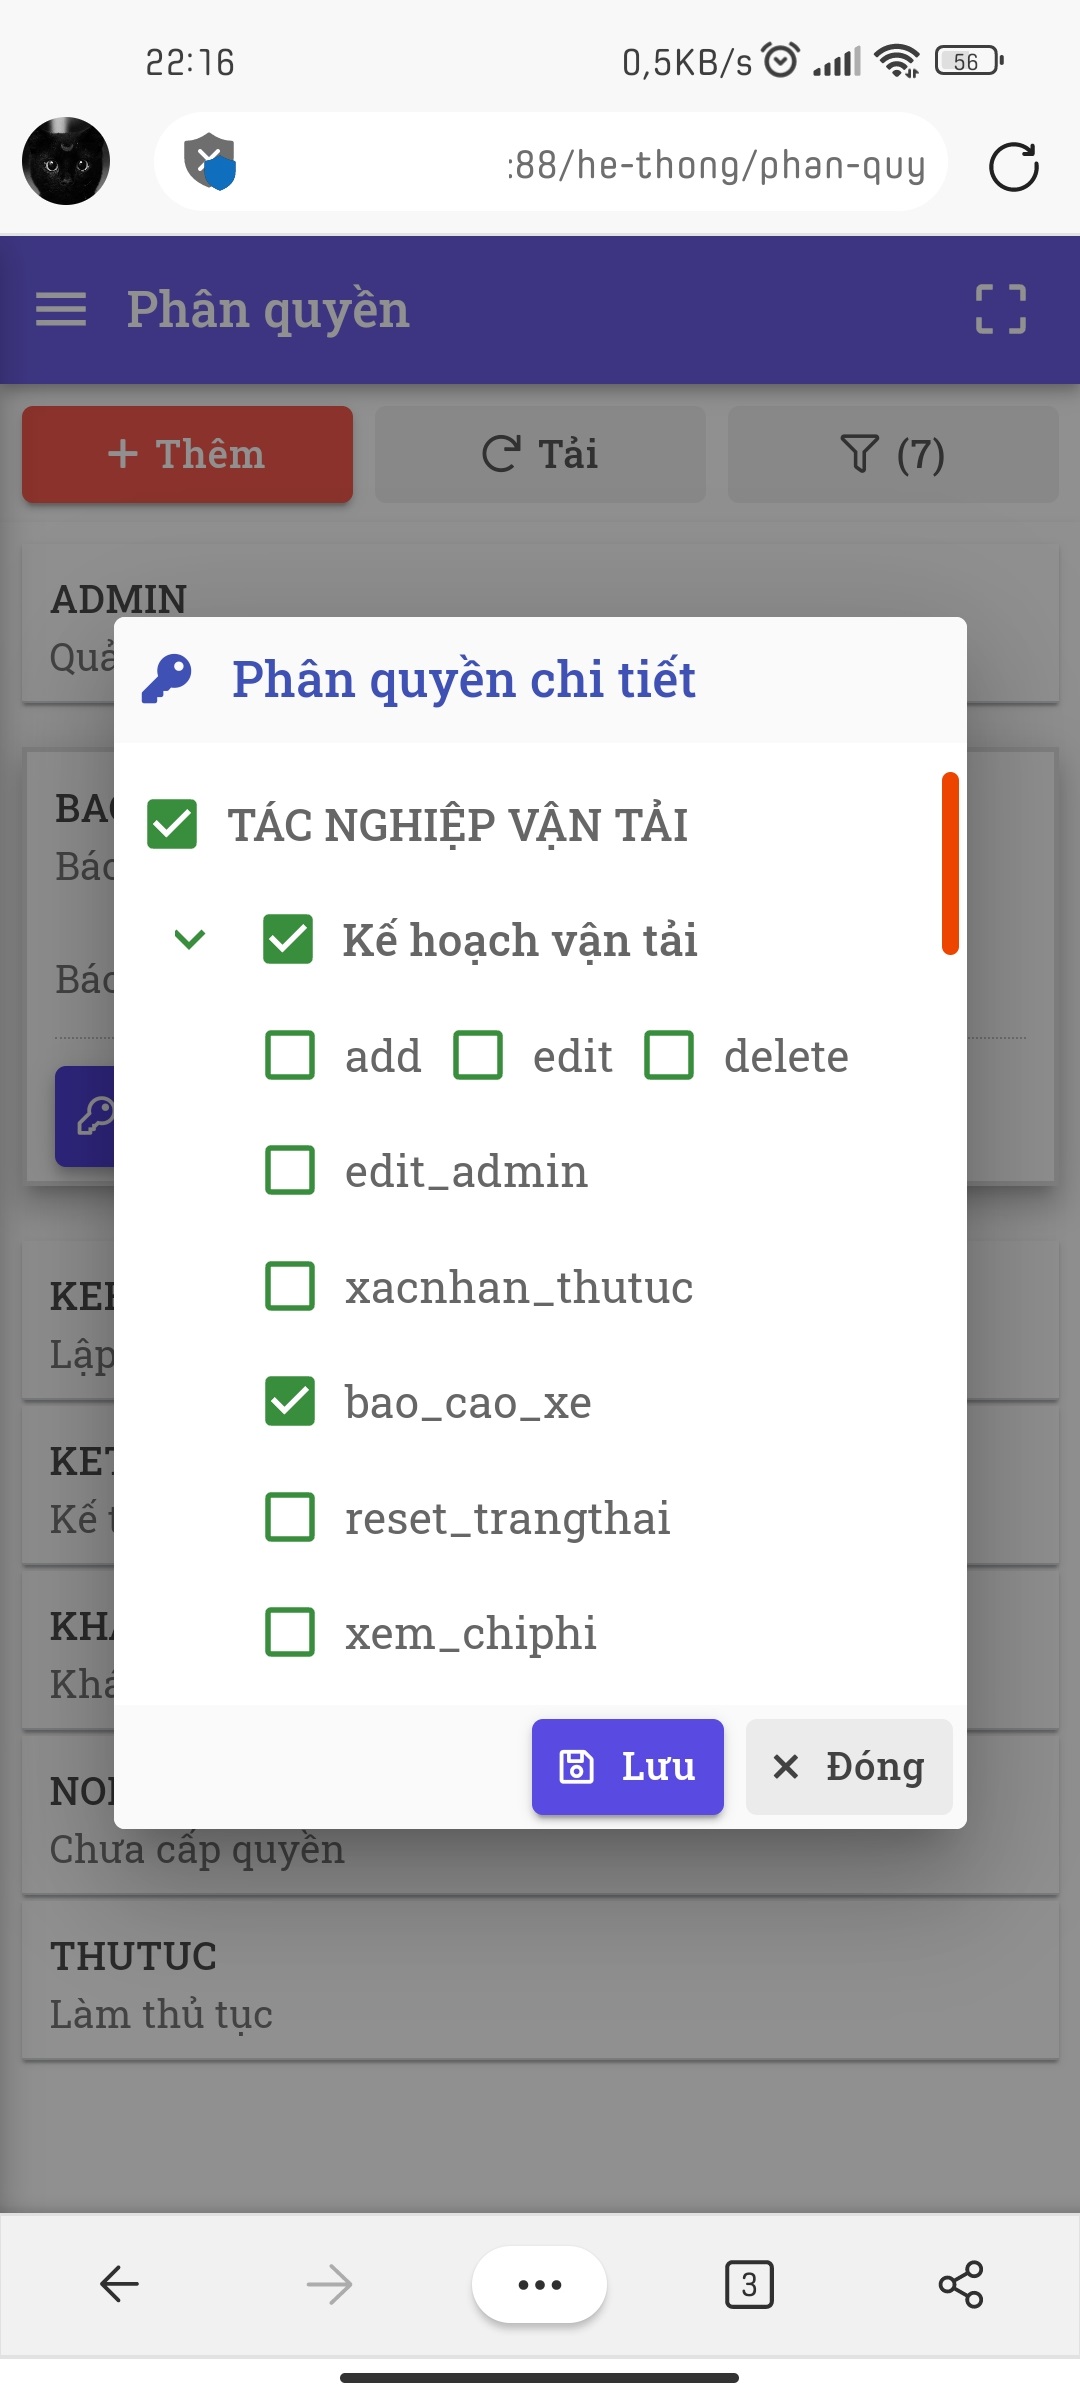Viewport: 1080px width, 2400px height.
Task: Close the dialog with Đóng
Action: [849, 1767]
